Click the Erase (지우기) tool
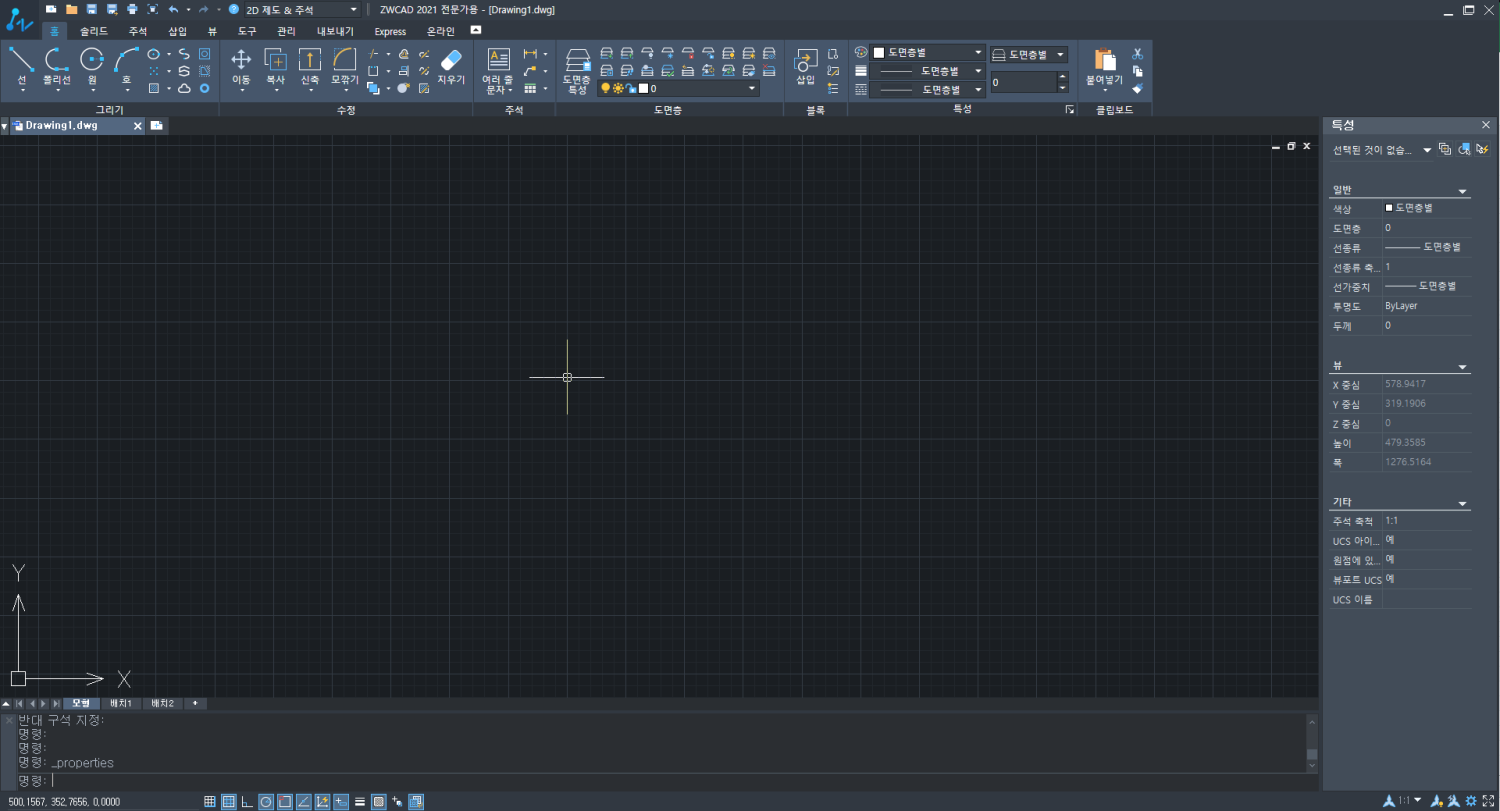Image resolution: width=1500 pixels, height=811 pixels. click(x=451, y=65)
